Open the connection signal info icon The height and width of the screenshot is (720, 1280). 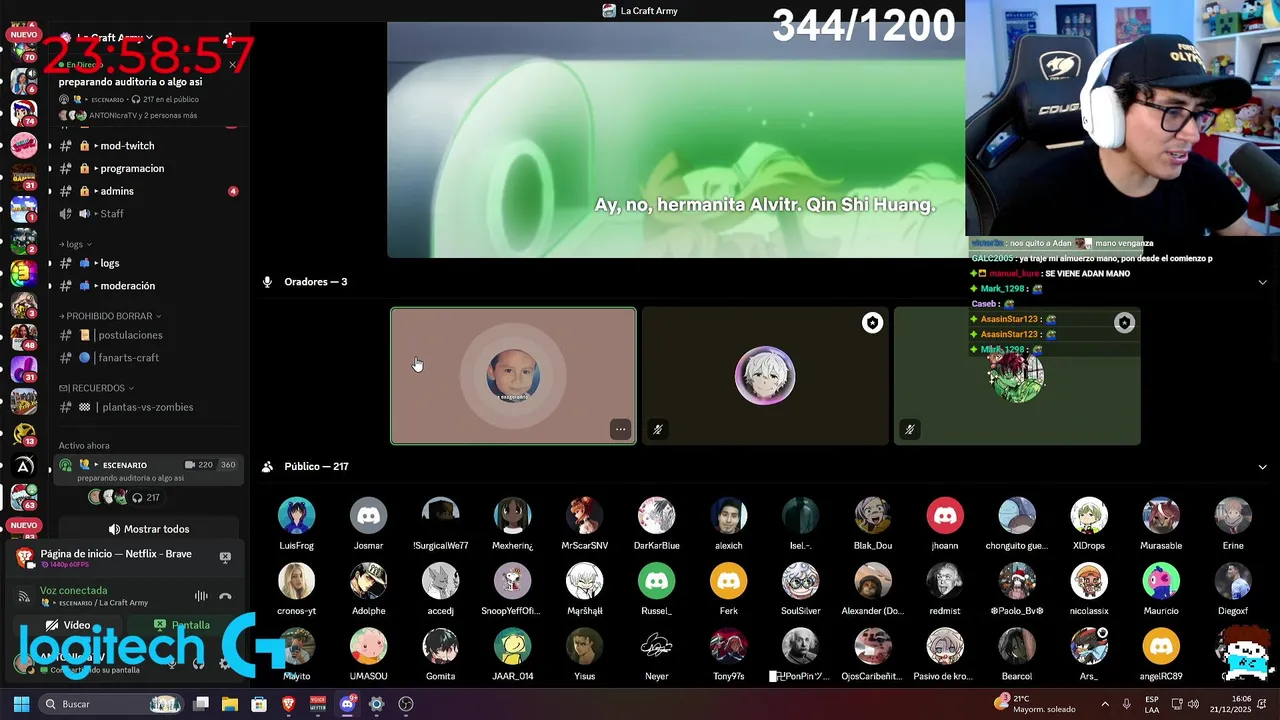pyautogui.click(x=24, y=596)
